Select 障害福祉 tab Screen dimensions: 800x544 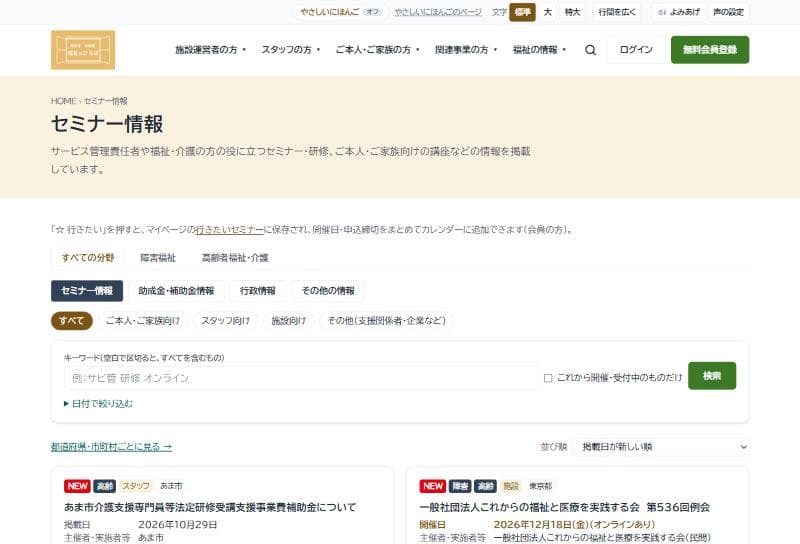pos(158,258)
